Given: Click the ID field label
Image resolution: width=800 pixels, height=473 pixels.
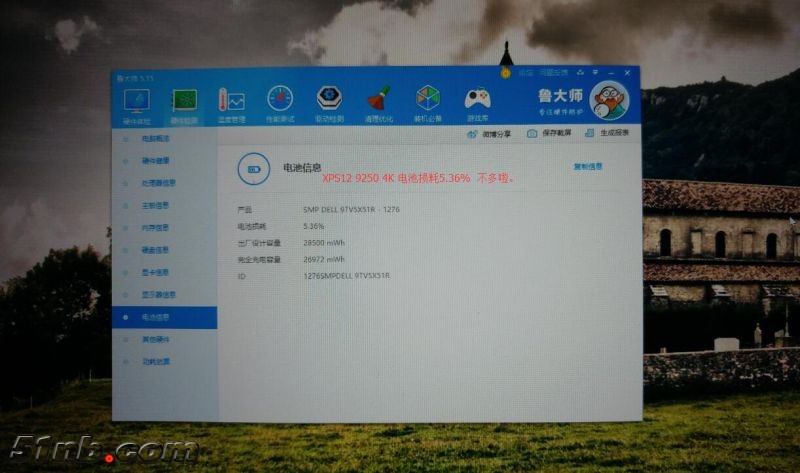Looking at the screenshot, I should pyautogui.click(x=241, y=276).
